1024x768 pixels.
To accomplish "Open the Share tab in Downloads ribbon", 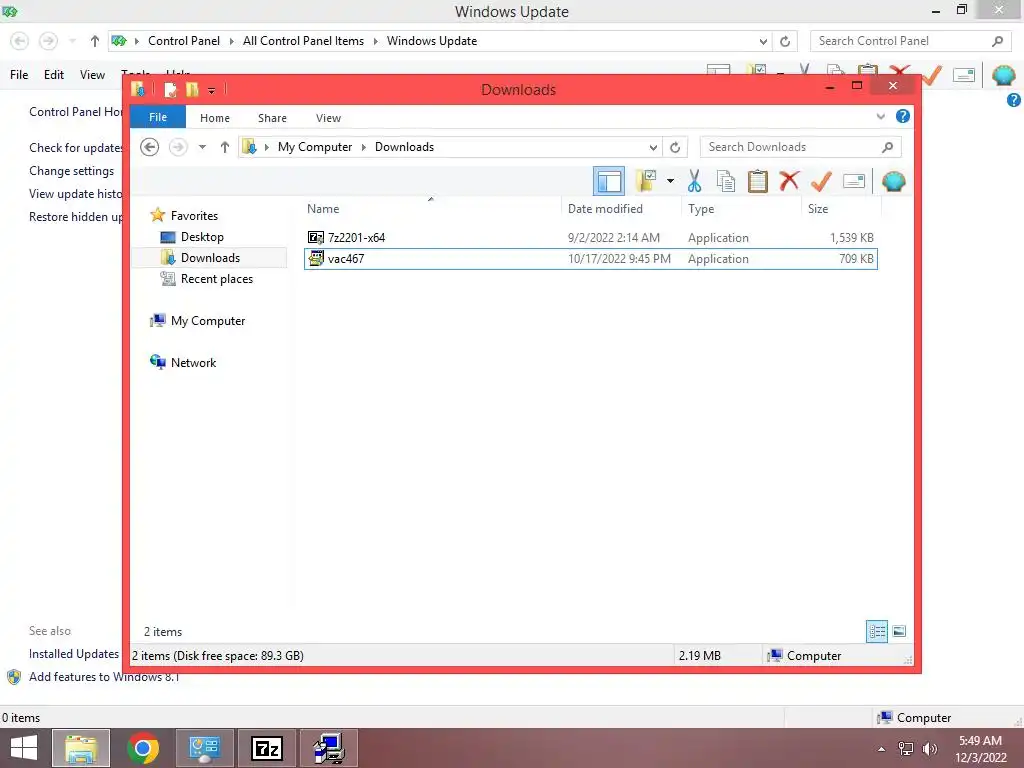I will click(272, 118).
